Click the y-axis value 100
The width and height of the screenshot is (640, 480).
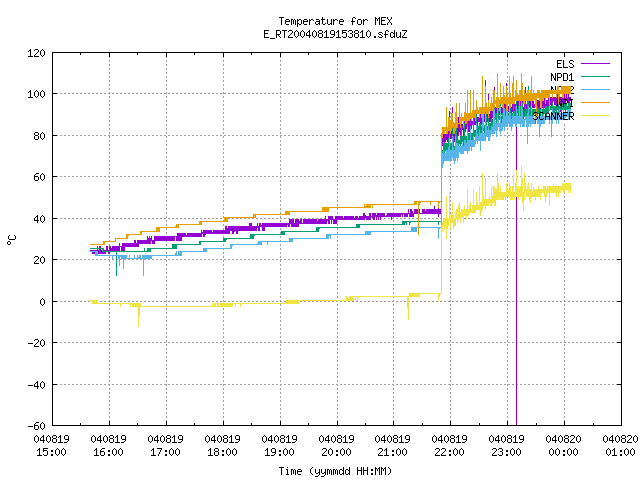coord(36,94)
